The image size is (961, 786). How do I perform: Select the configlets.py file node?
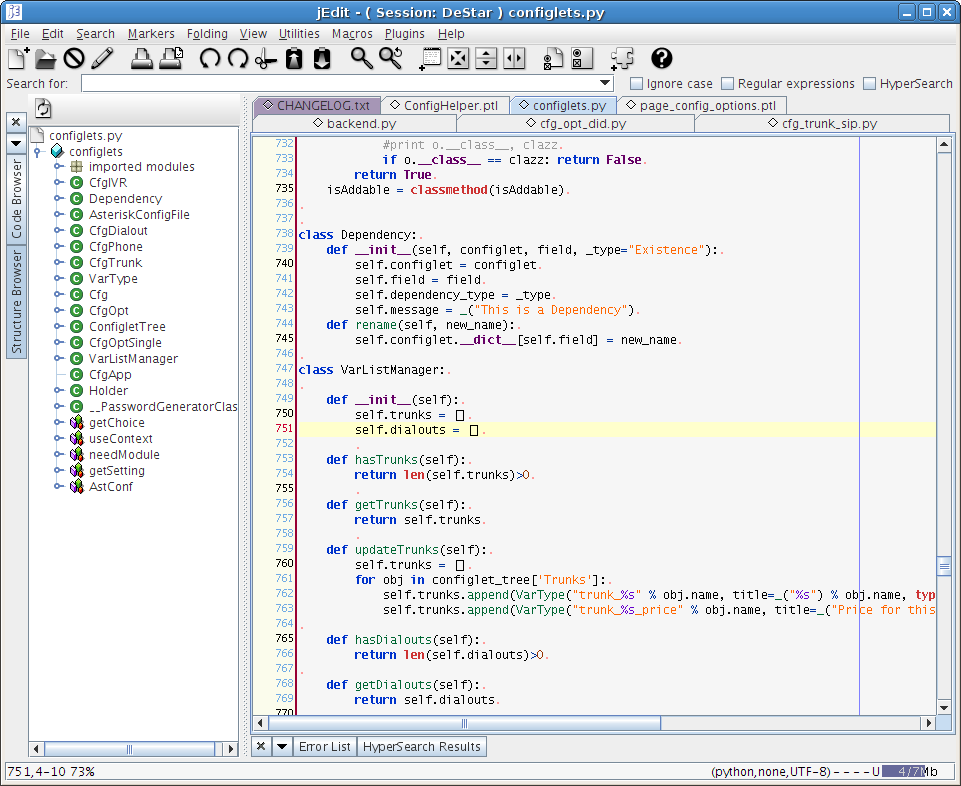tap(85, 135)
